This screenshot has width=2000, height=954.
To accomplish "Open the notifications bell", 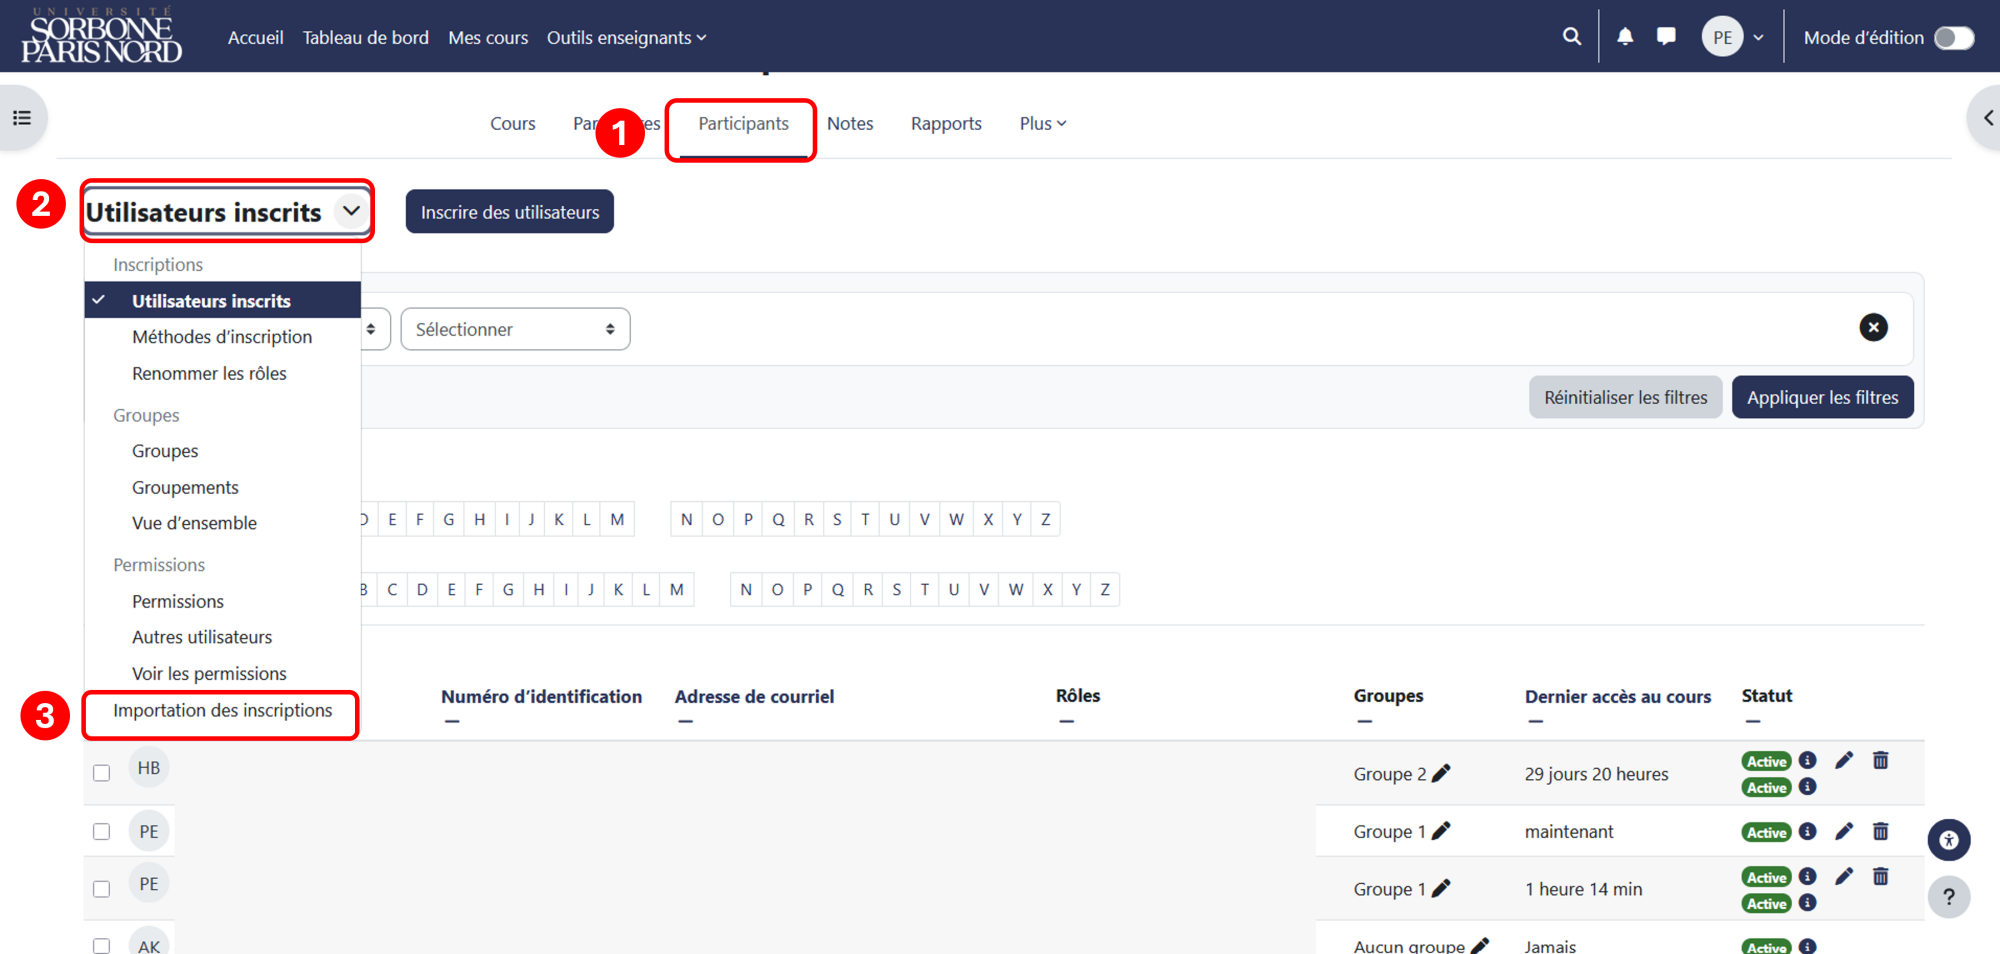I will tap(1625, 37).
